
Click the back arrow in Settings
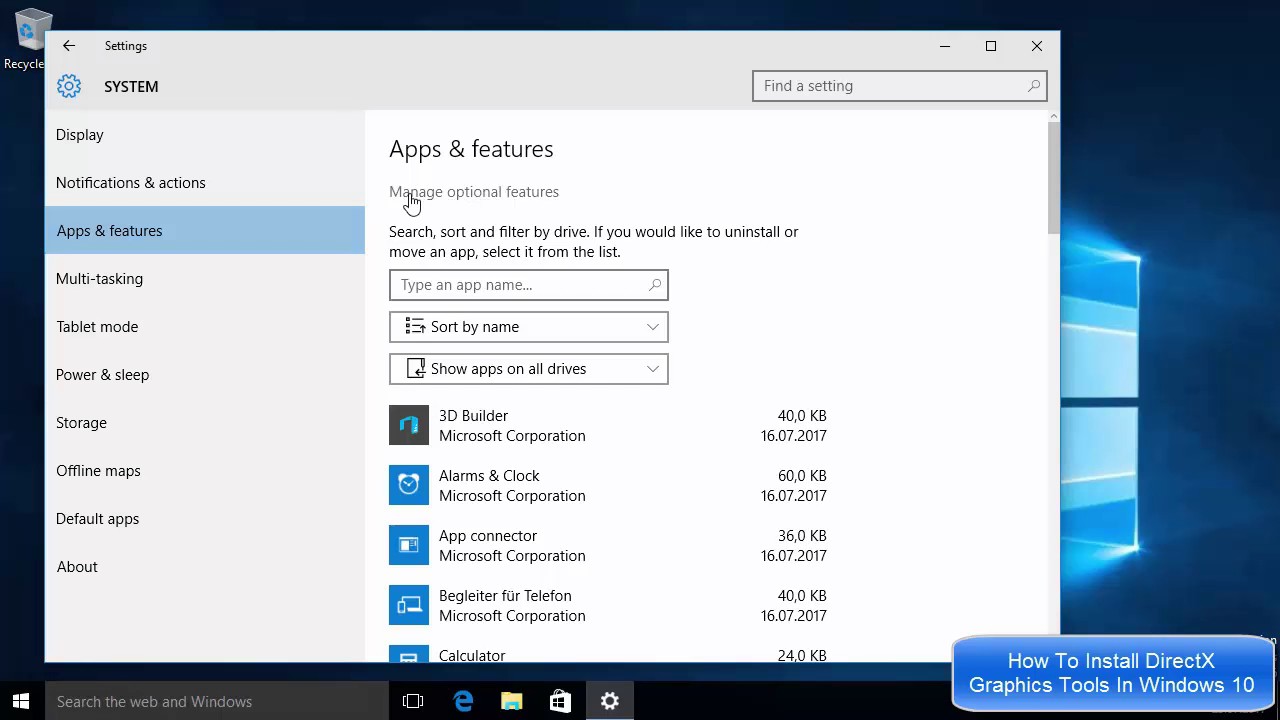point(68,46)
